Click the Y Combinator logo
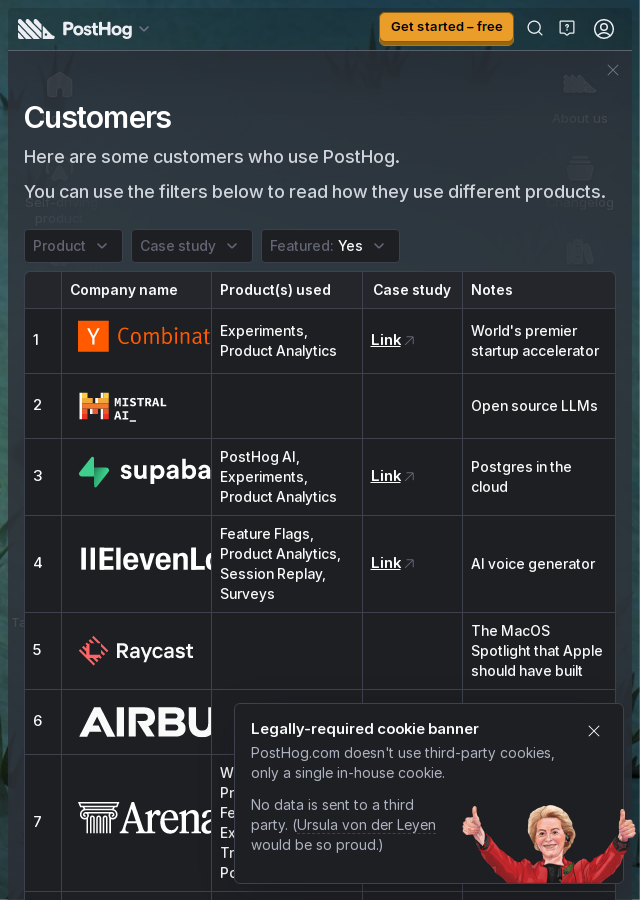 pyautogui.click(x=144, y=336)
